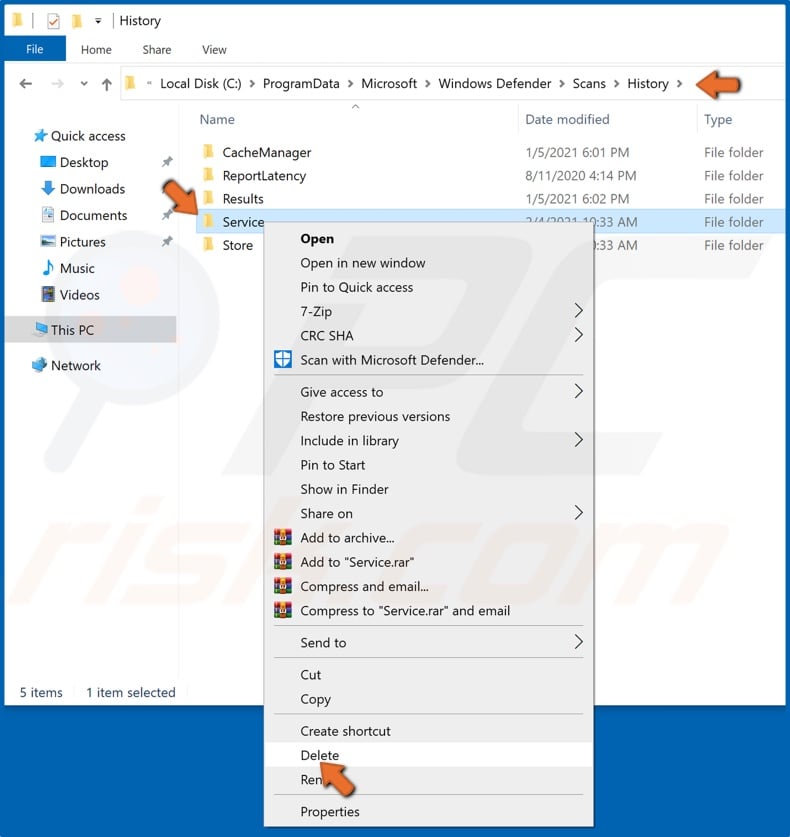The image size is (790, 837).
Task: Open Downloads in navigation pane
Action: coord(83,189)
